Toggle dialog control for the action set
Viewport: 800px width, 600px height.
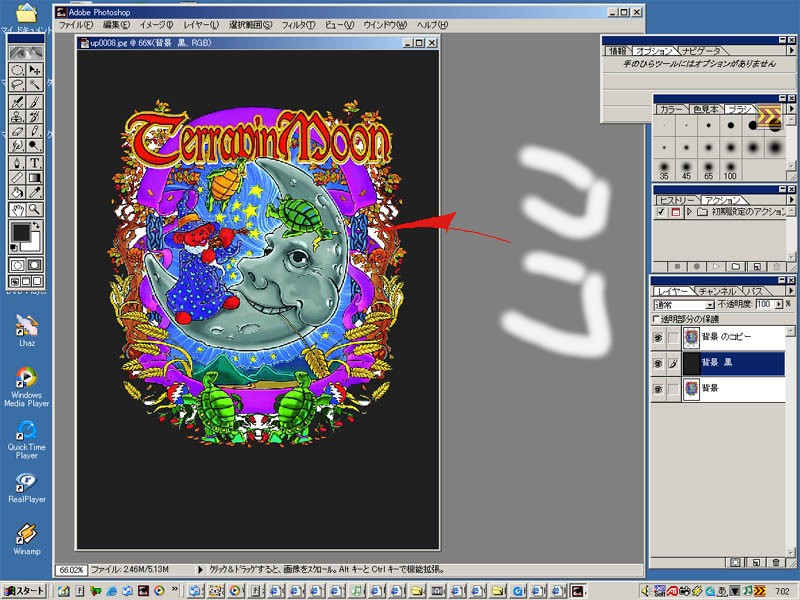[676, 211]
